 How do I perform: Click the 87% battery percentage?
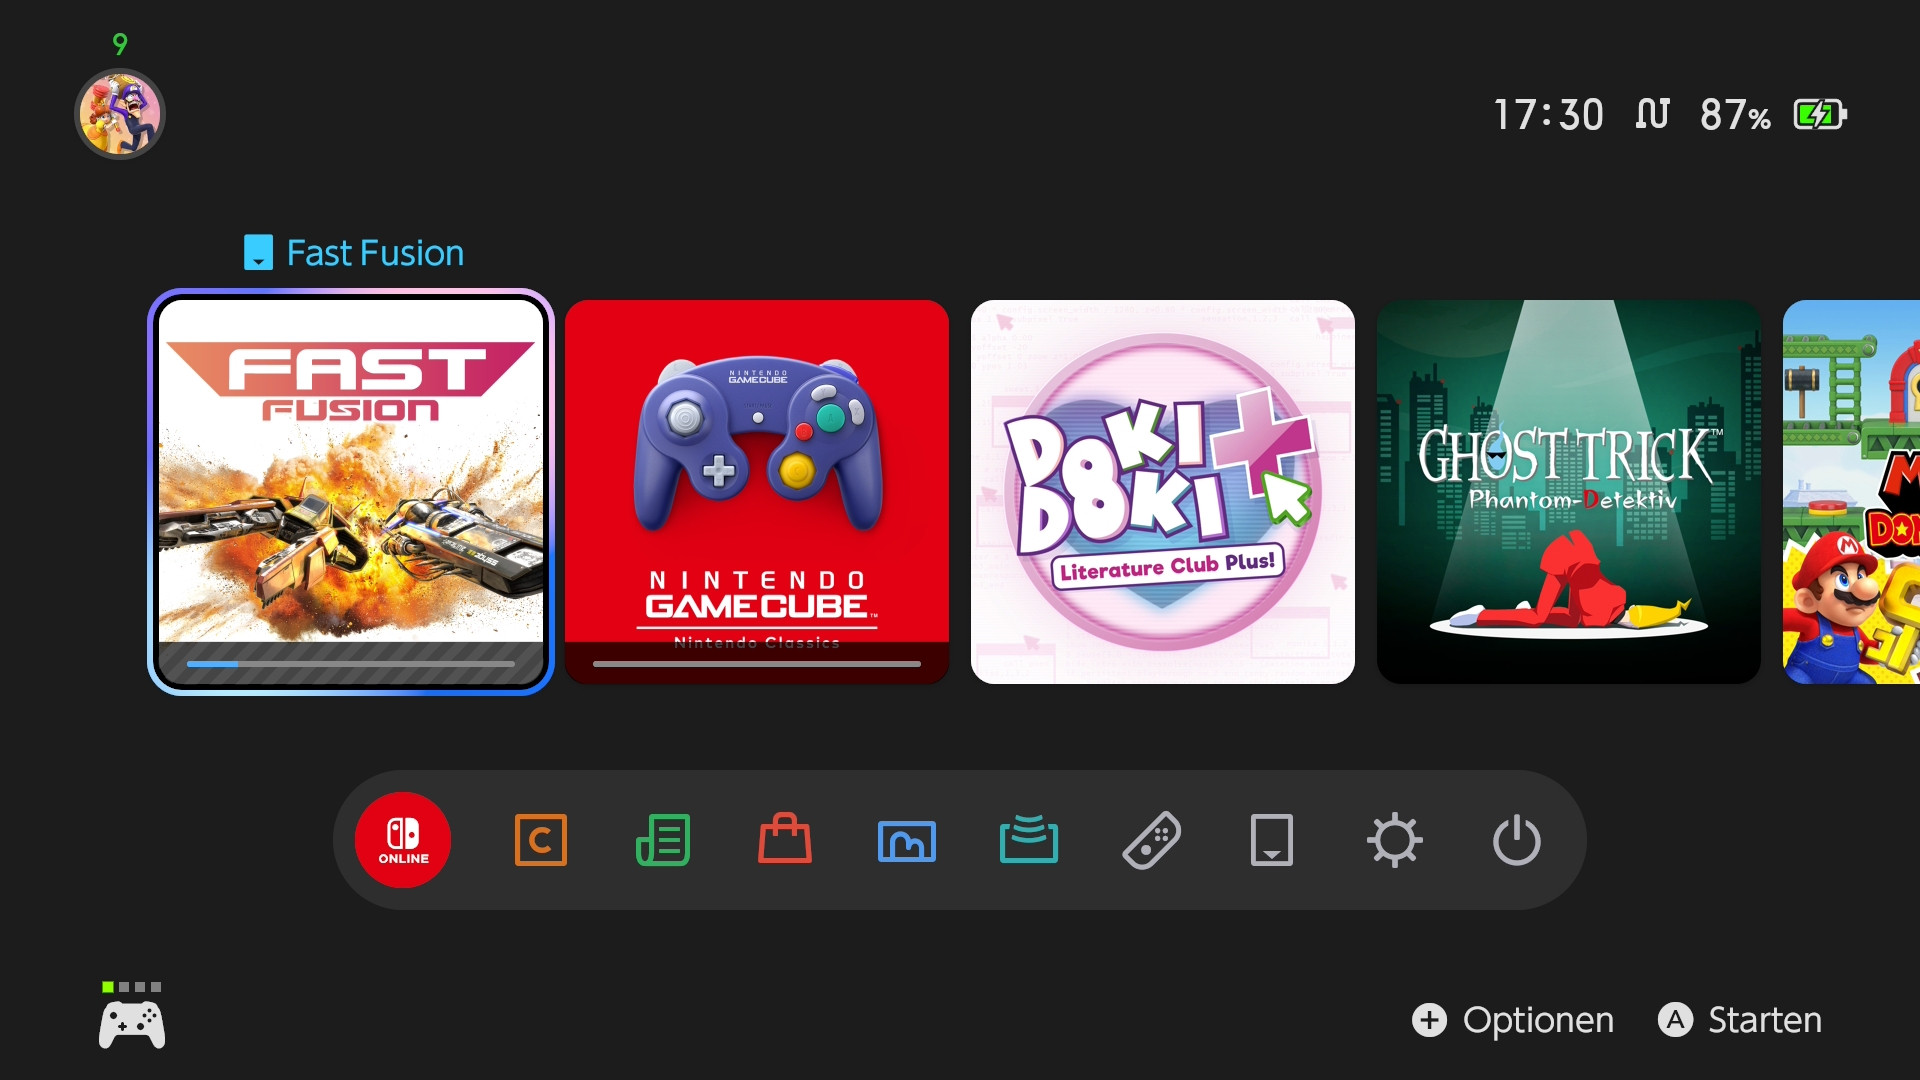(x=1735, y=115)
